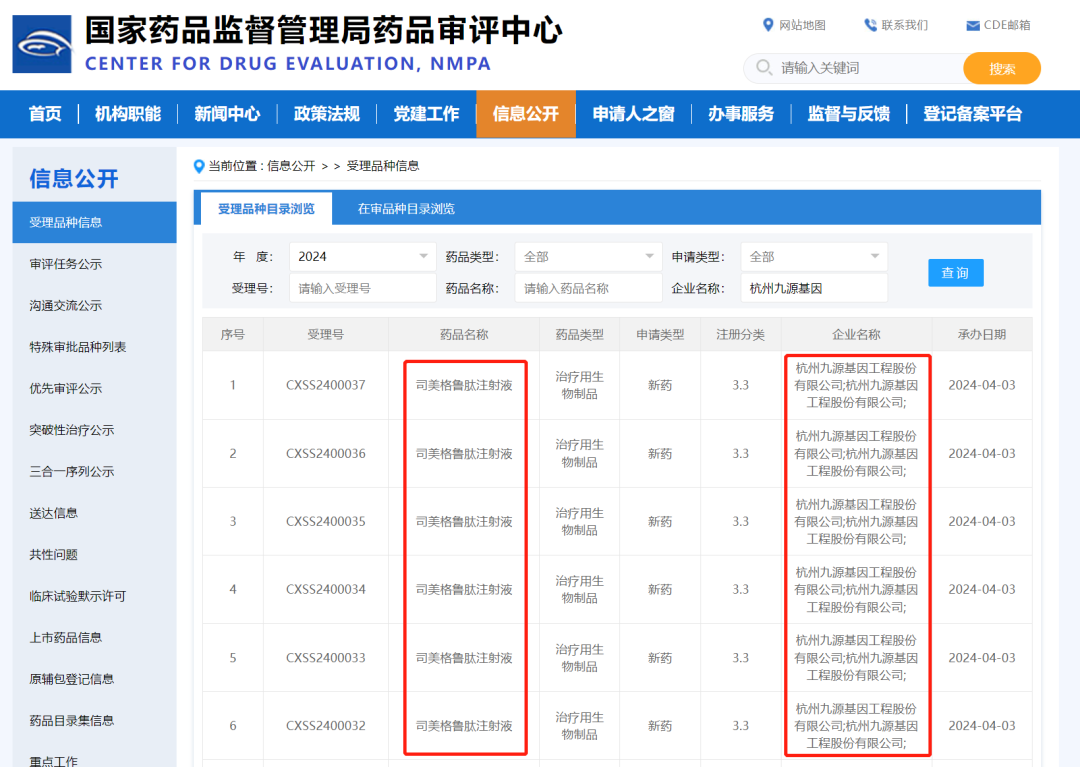Open 审评任务公示 in the sidebar
1080x767 pixels.
(x=66, y=264)
